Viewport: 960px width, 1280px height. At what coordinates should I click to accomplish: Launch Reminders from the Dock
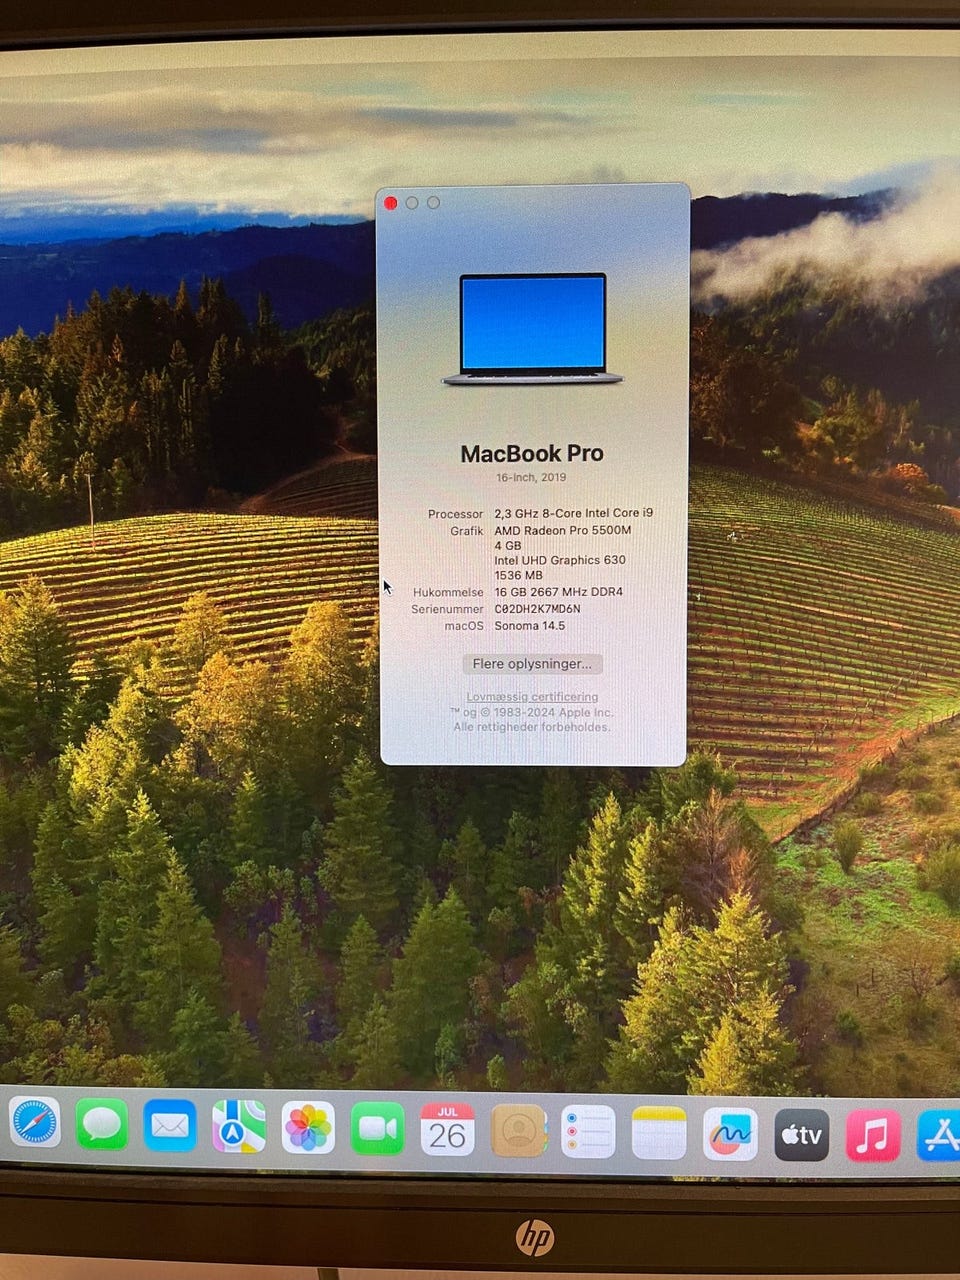tap(588, 1132)
